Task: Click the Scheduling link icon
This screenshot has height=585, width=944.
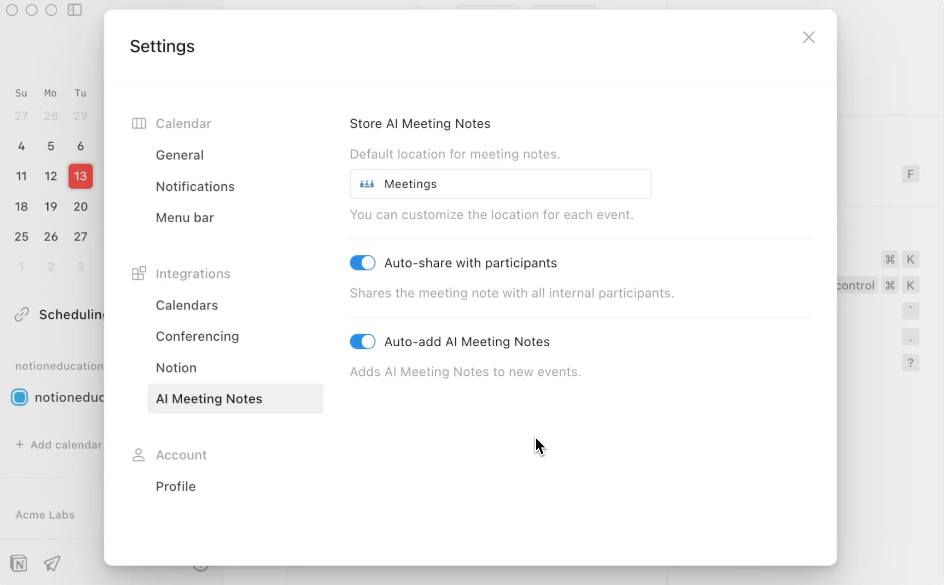Action: coord(22,315)
